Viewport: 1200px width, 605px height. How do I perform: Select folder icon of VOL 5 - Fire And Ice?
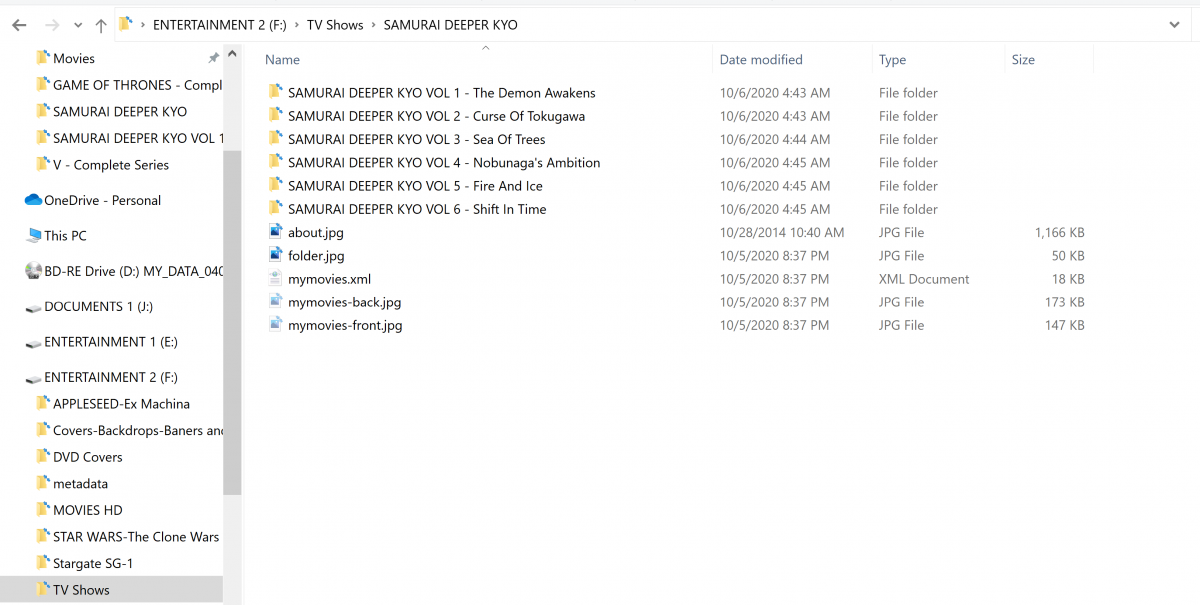pos(276,185)
